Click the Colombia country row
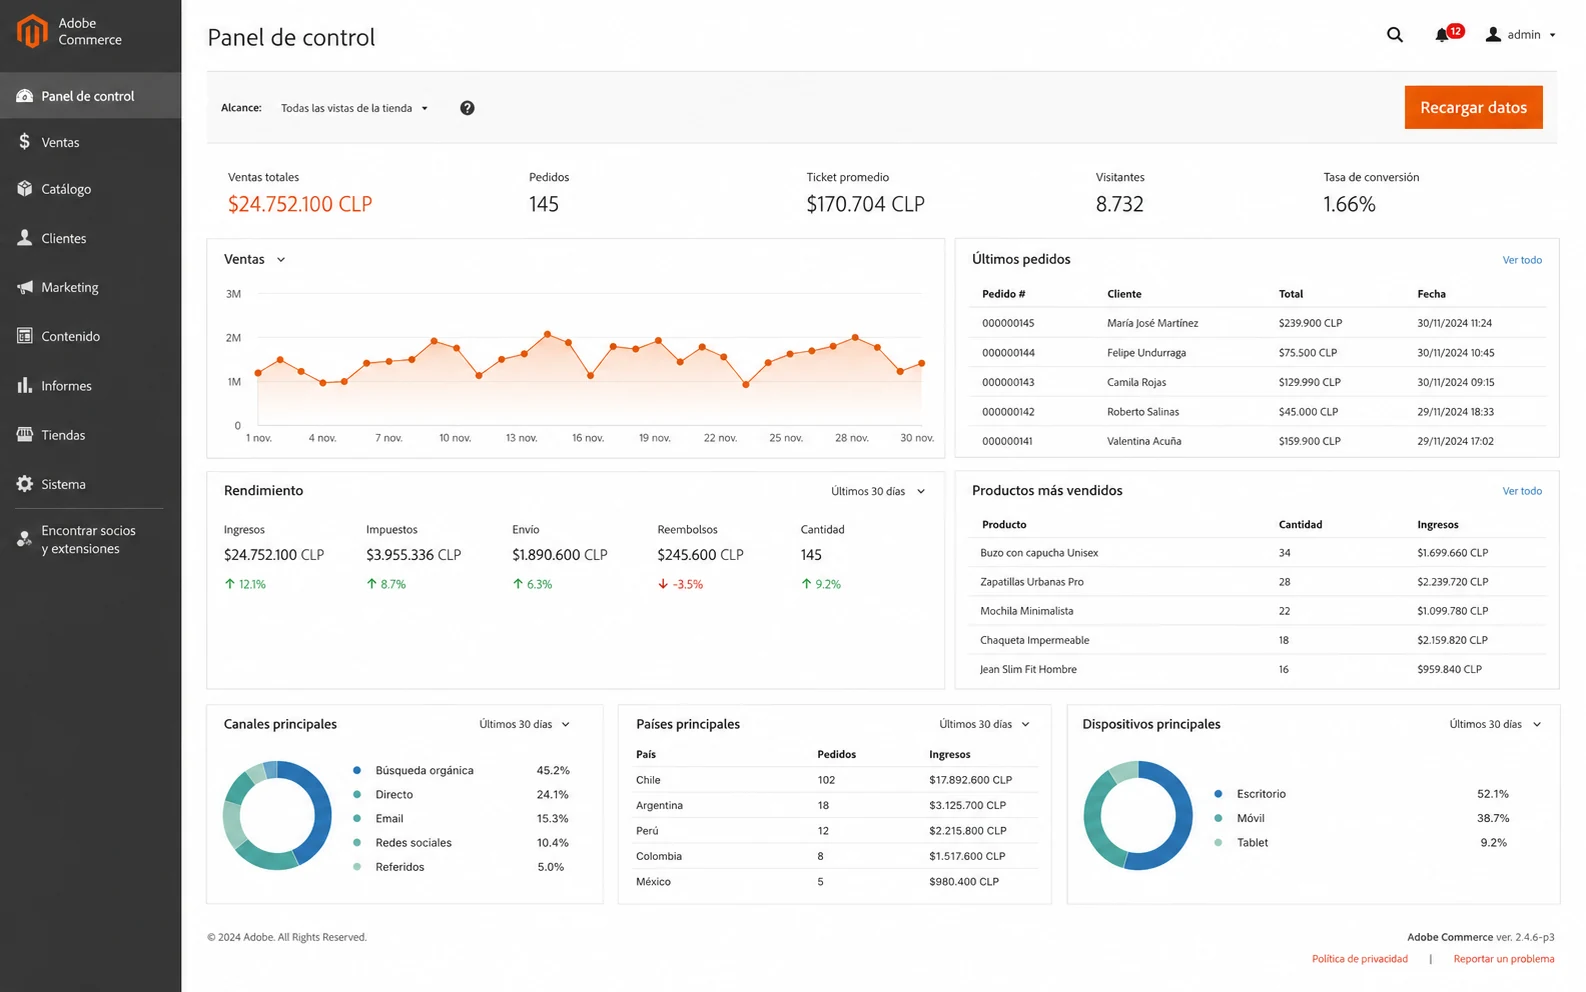 pyautogui.click(x=835, y=856)
